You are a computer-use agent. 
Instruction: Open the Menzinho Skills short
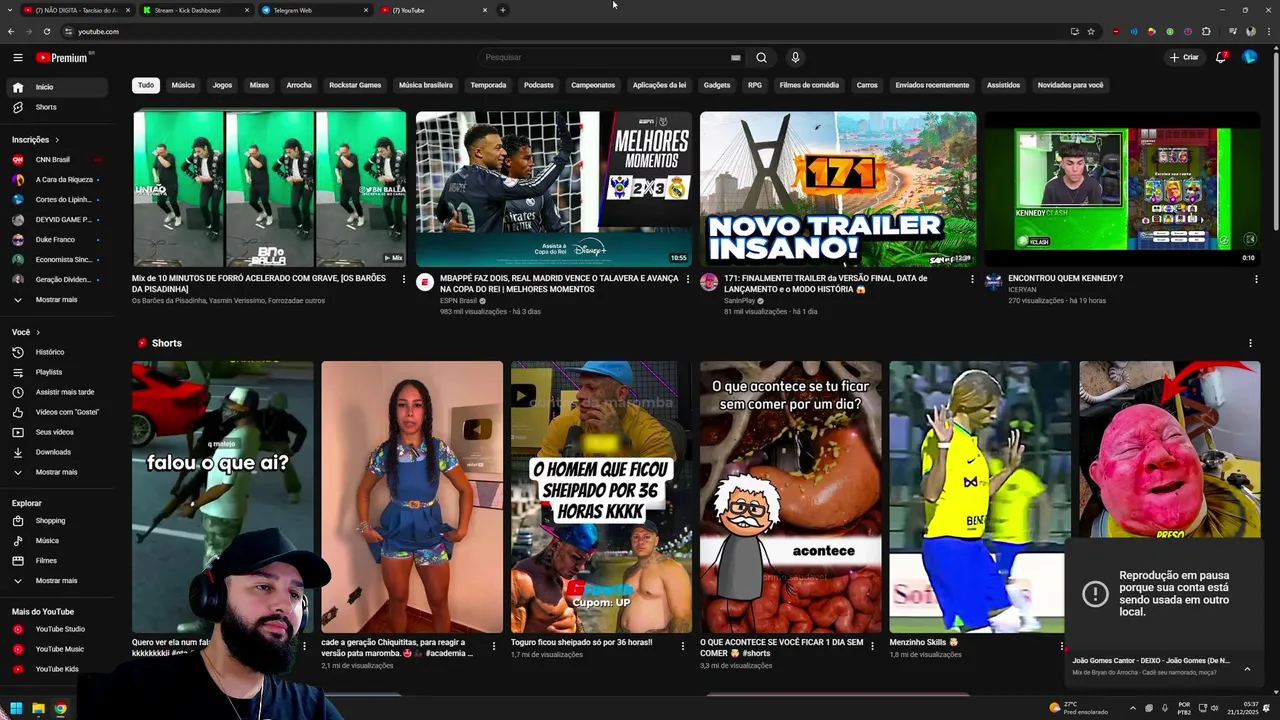click(x=979, y=497)
